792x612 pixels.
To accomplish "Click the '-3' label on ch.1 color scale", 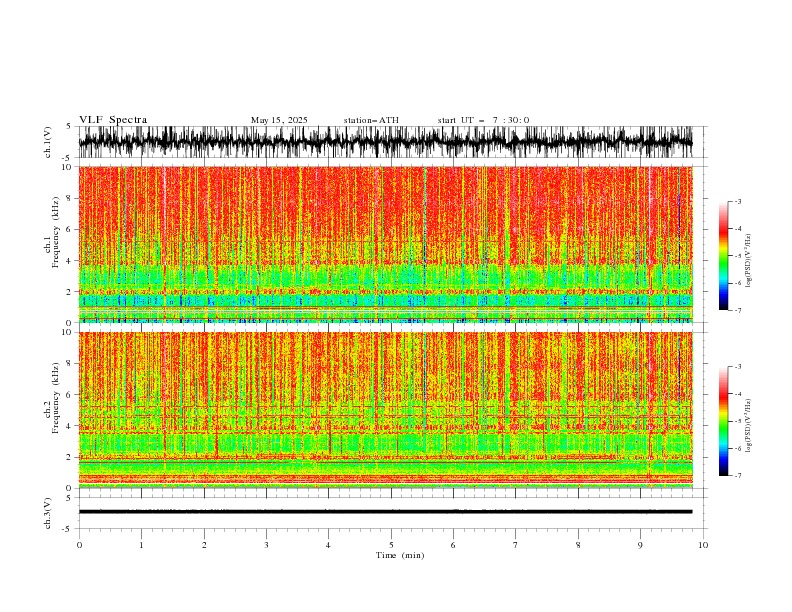I will click(x=737, y=201).
